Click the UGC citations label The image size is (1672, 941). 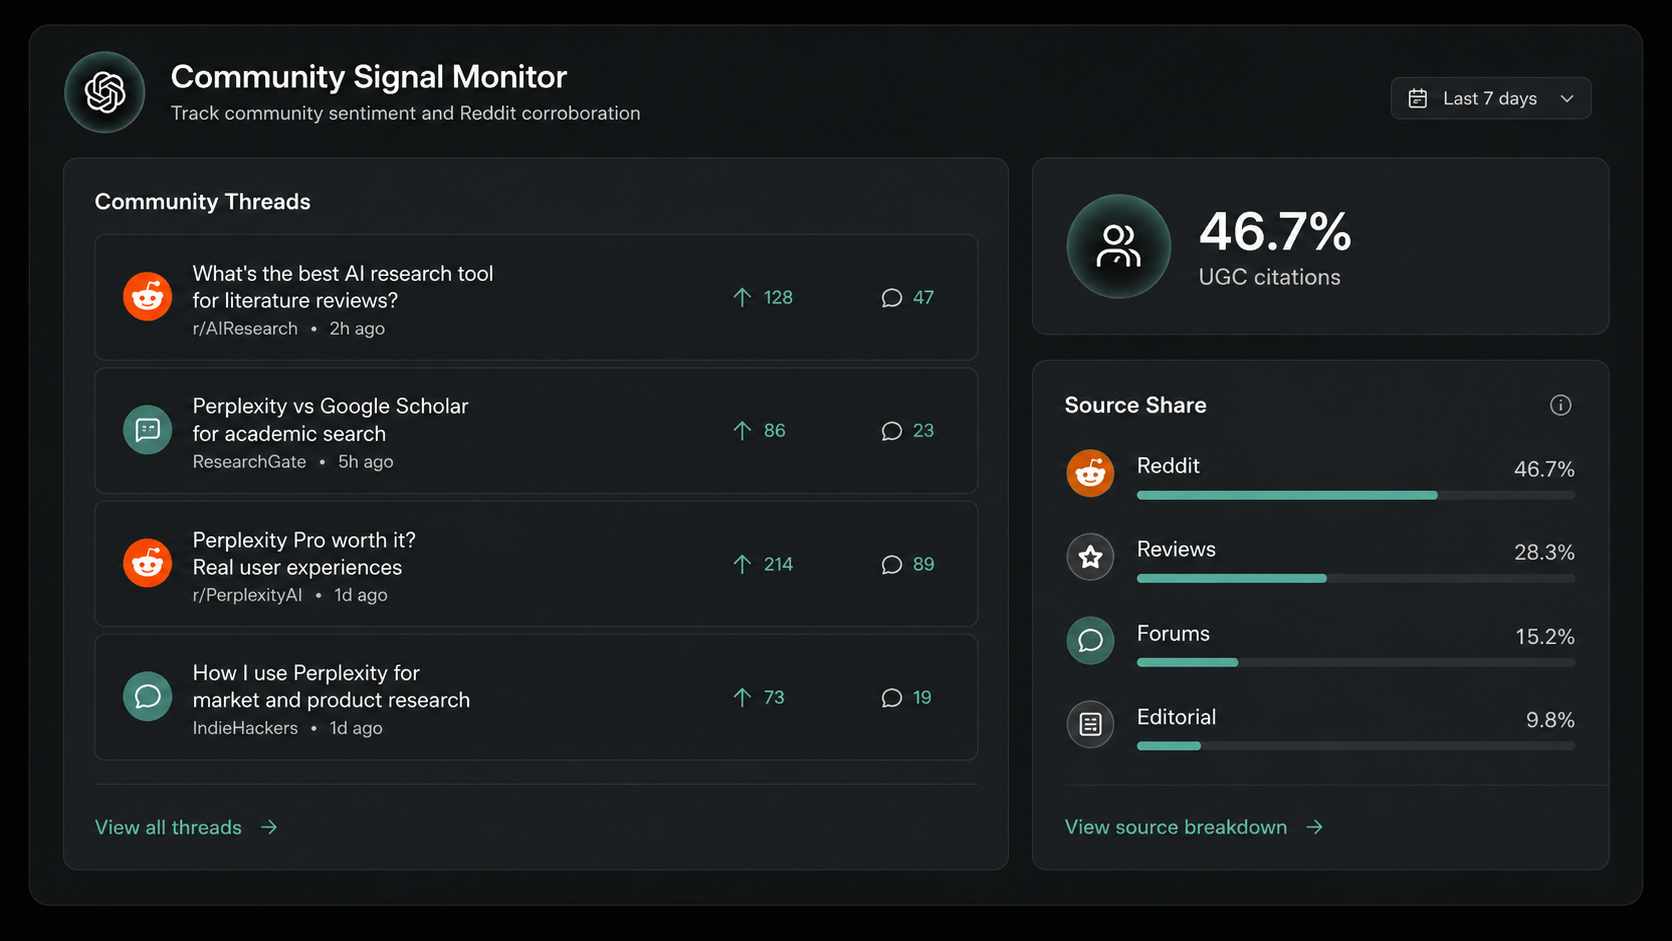1269,277
